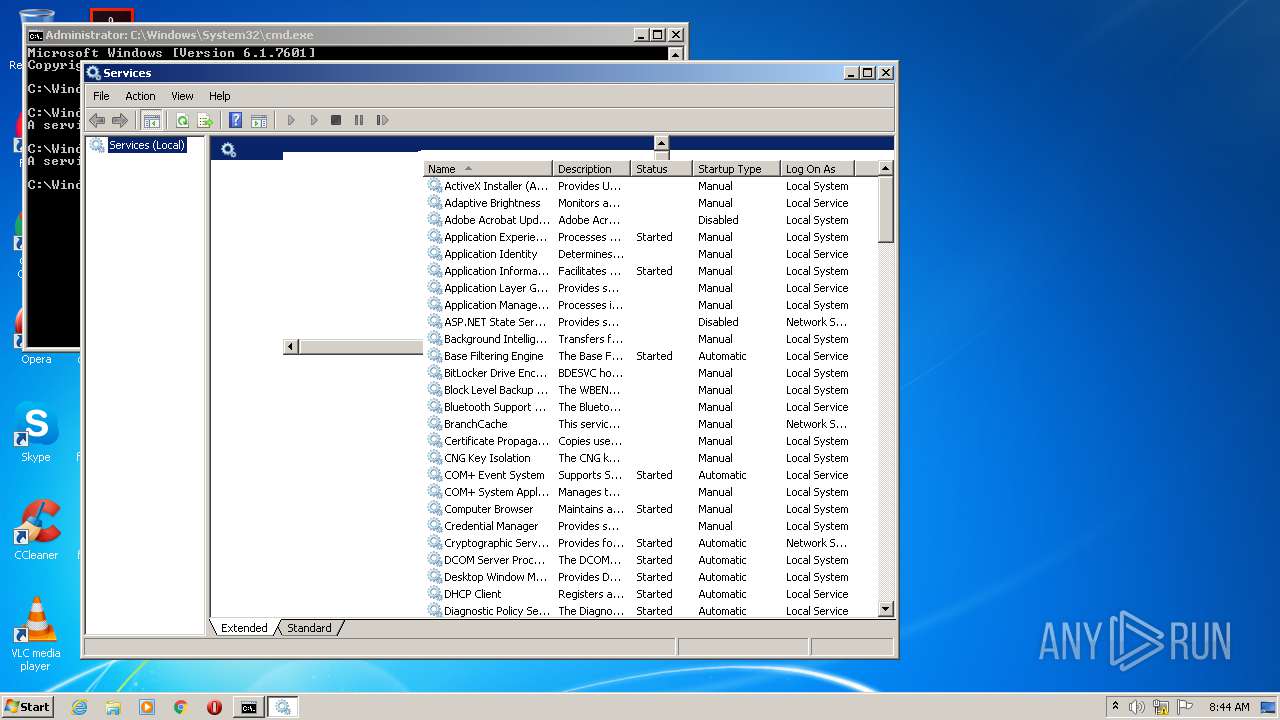The width and height of the screenshot is (1280, 720).
Task: Click the vertical scrollbar thumb in services list
Action: pos(885,209)
